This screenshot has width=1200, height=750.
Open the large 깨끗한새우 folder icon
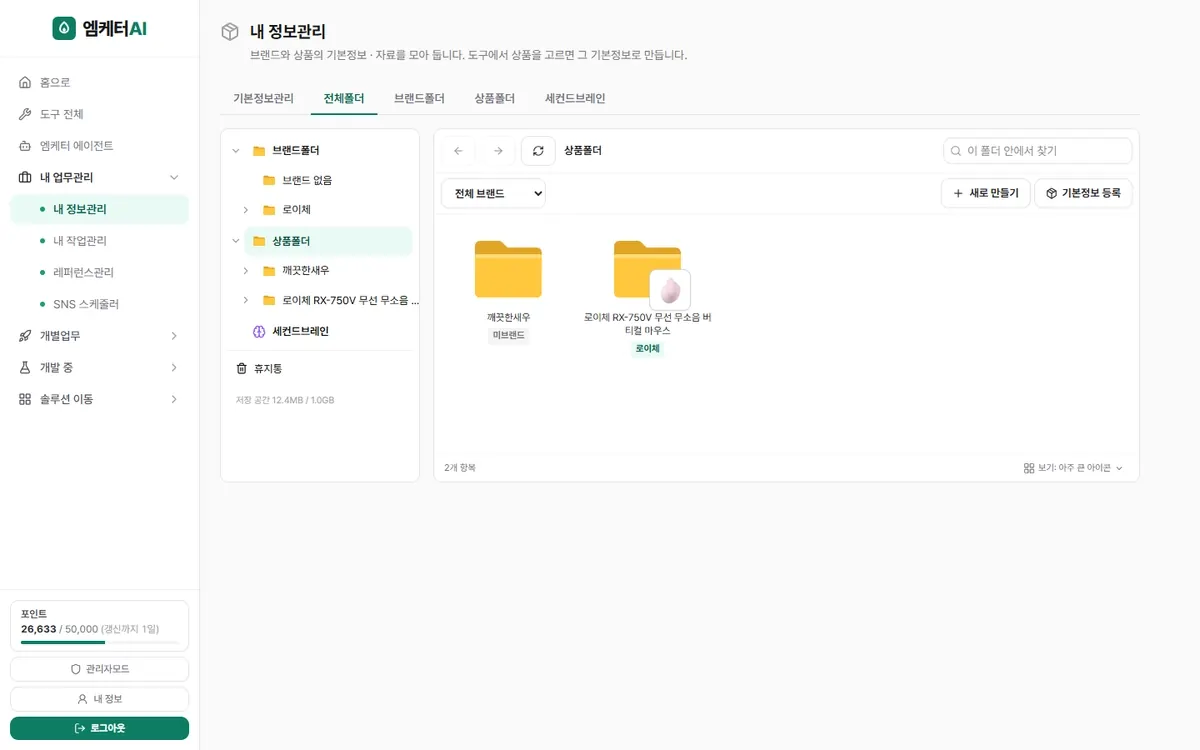click(508, 269)
